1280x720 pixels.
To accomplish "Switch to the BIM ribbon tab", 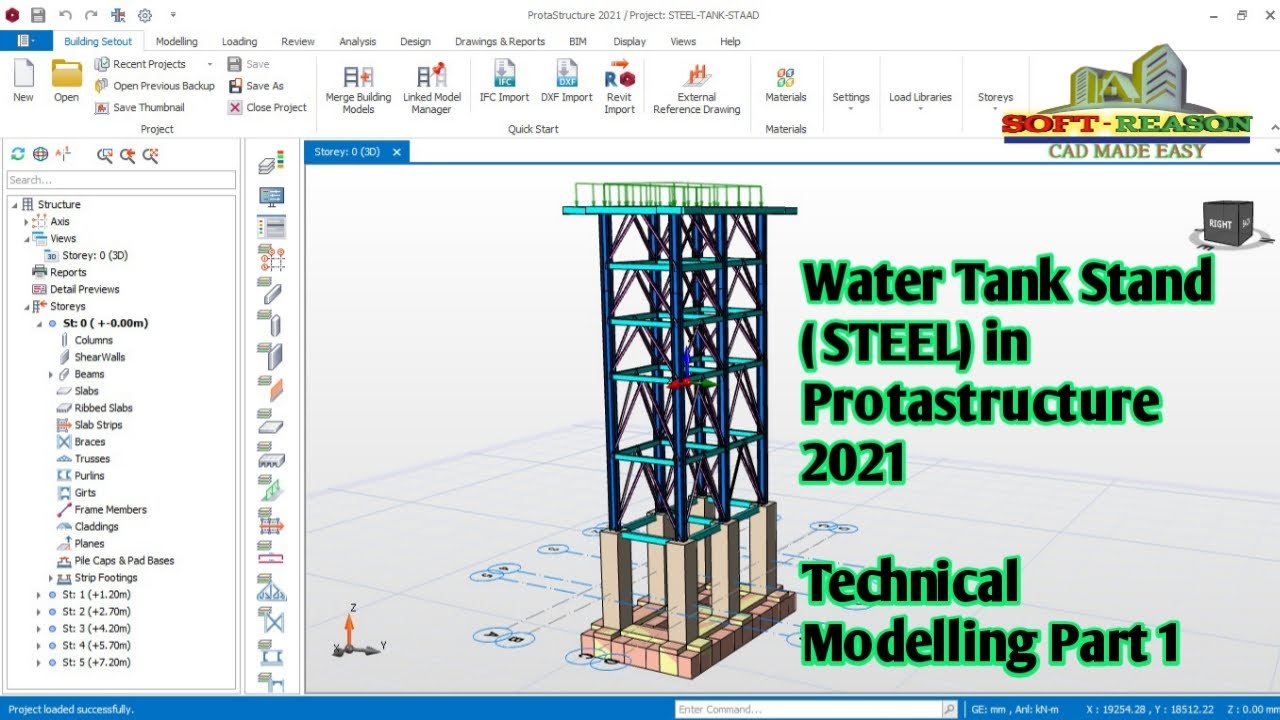I will (578, 42).
